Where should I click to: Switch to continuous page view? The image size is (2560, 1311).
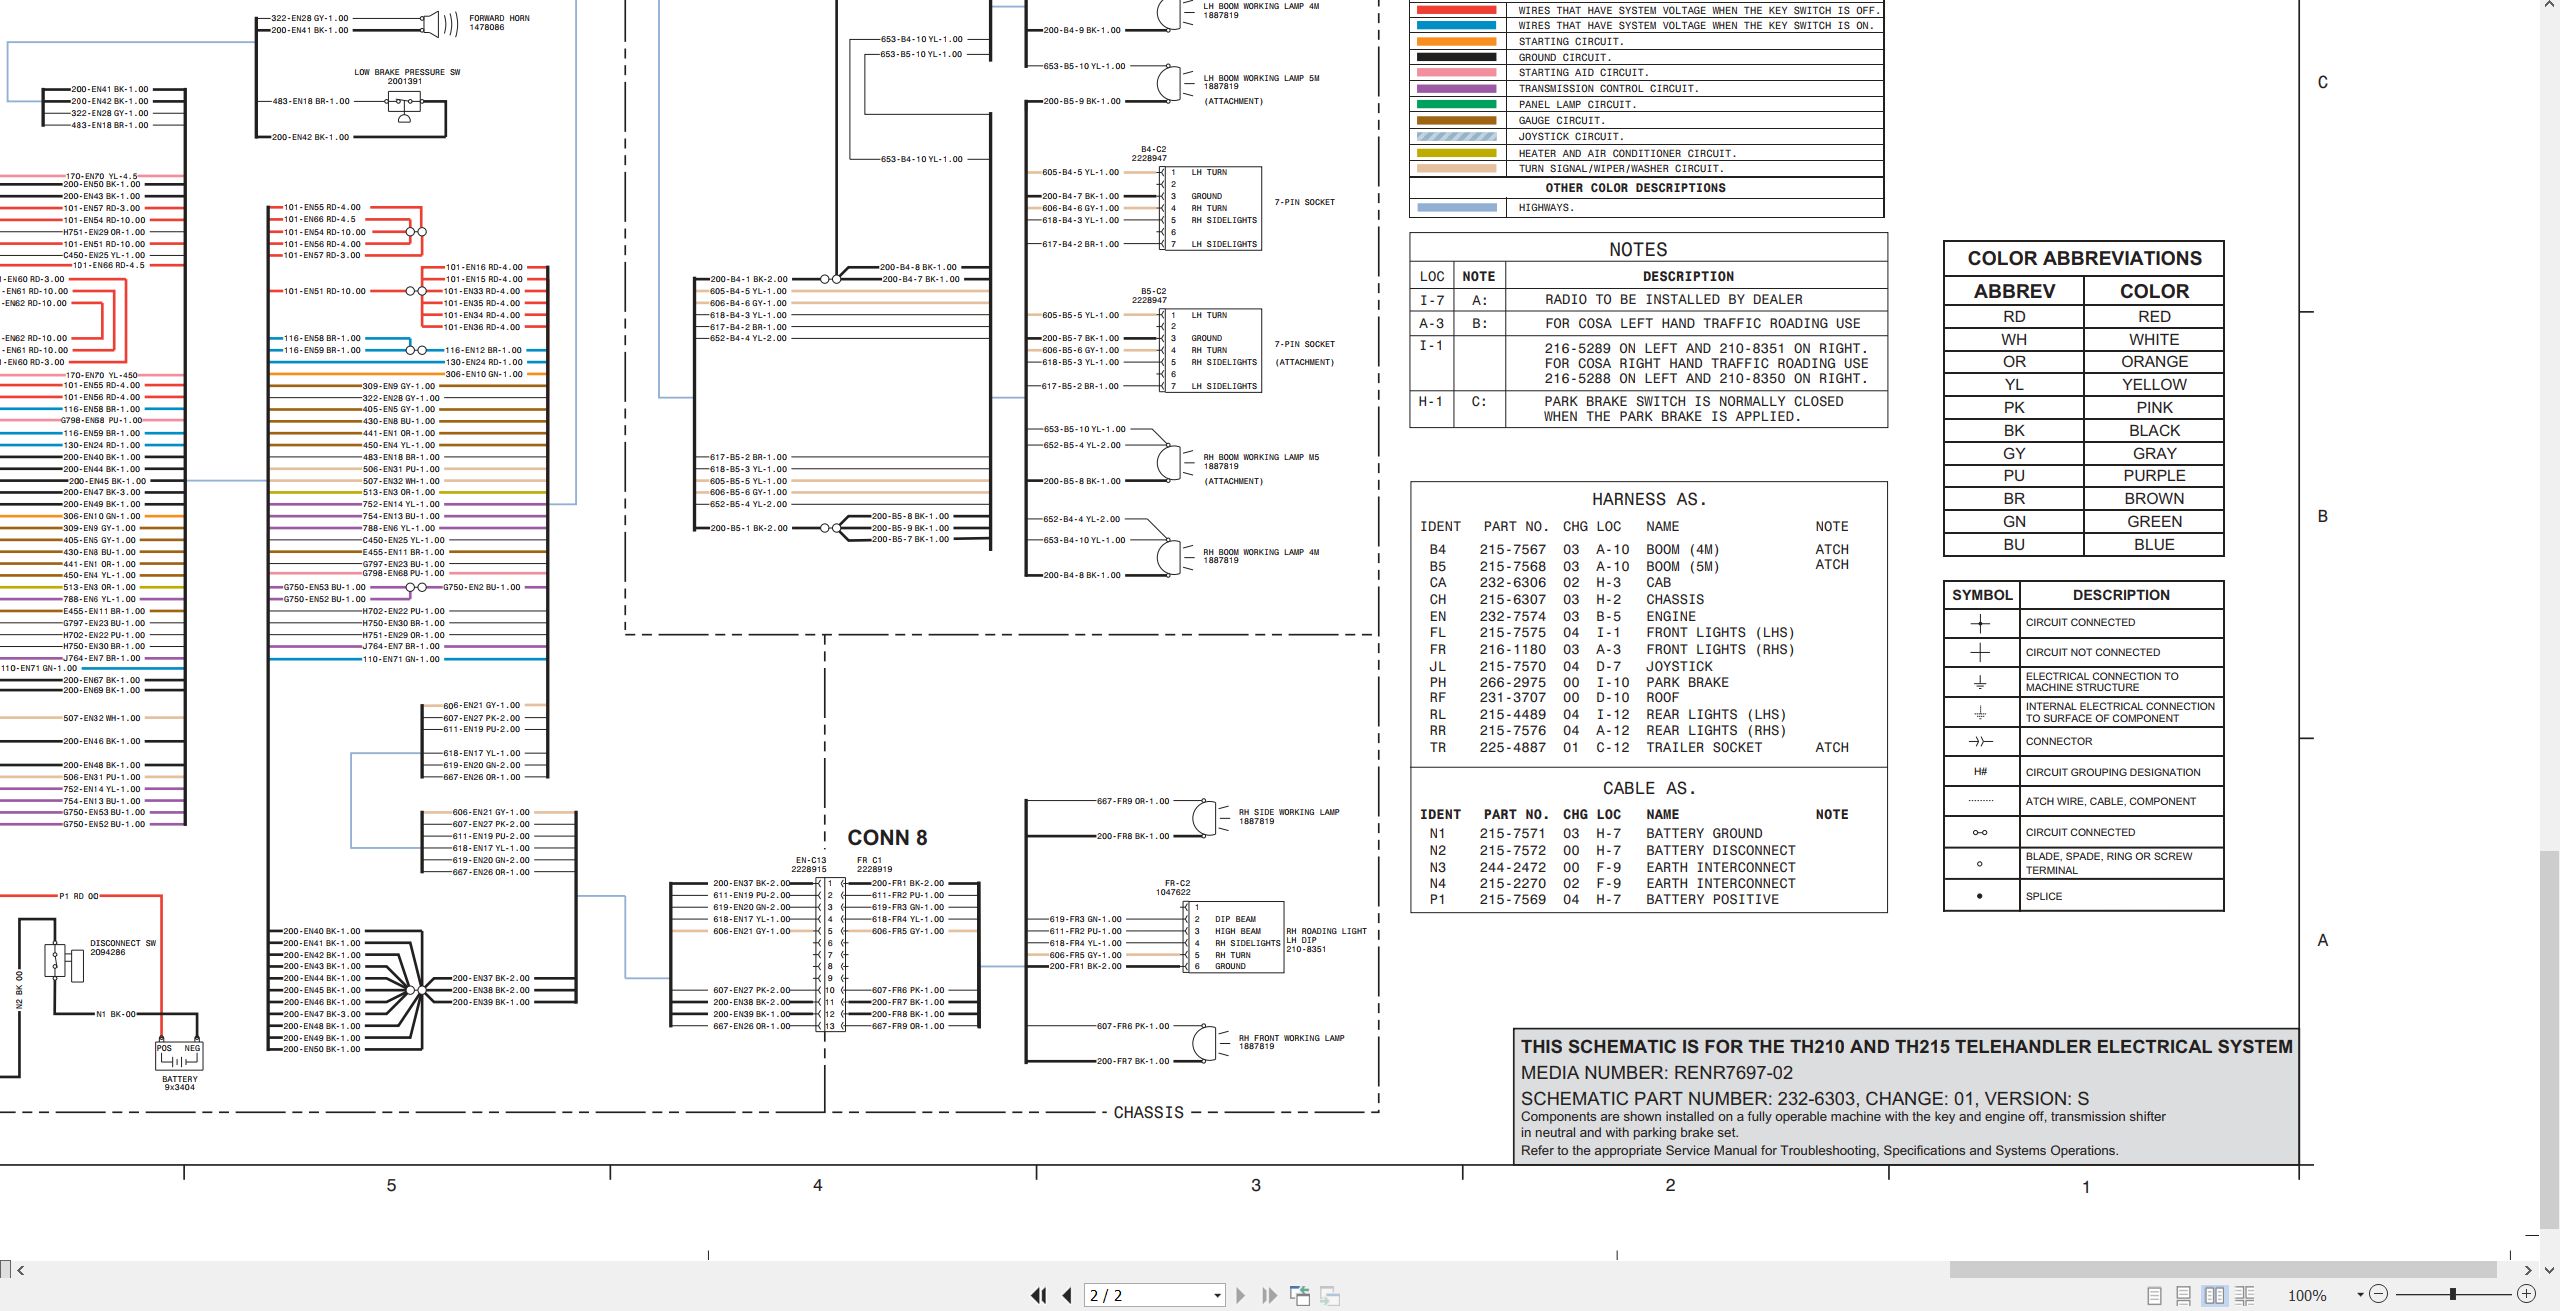pos(2184,1295)
